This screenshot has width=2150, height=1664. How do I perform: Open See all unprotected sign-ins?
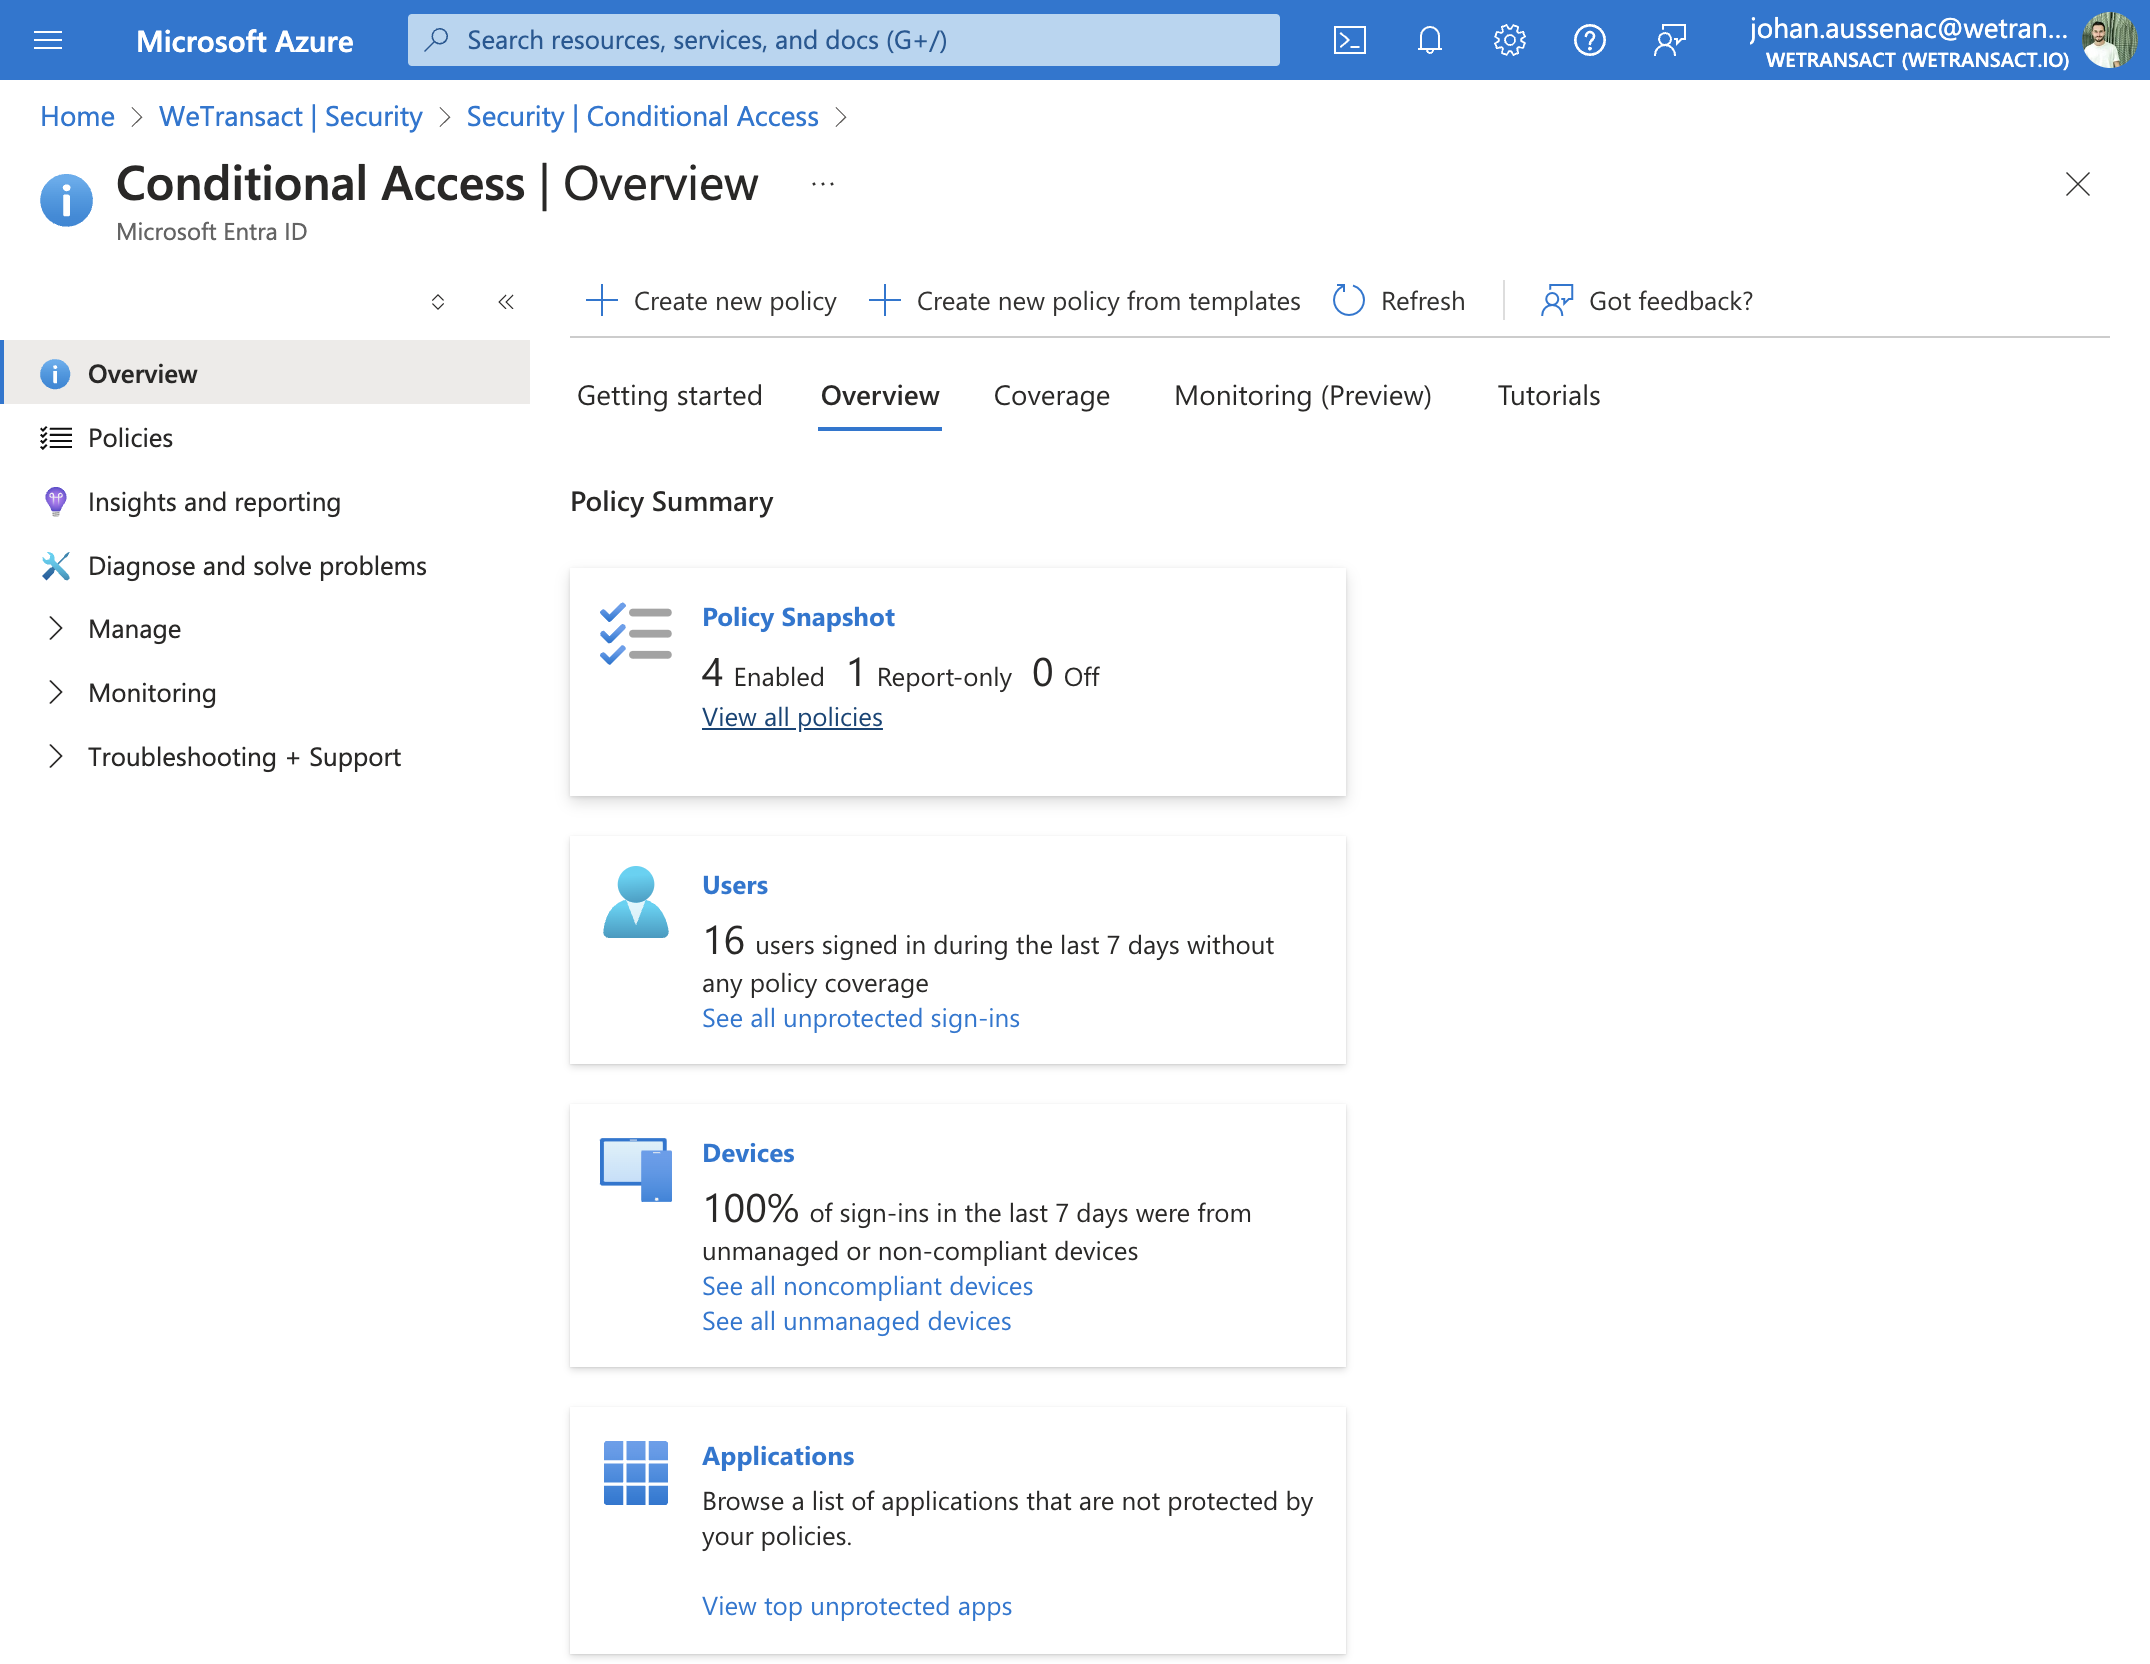click(861, 1018)
